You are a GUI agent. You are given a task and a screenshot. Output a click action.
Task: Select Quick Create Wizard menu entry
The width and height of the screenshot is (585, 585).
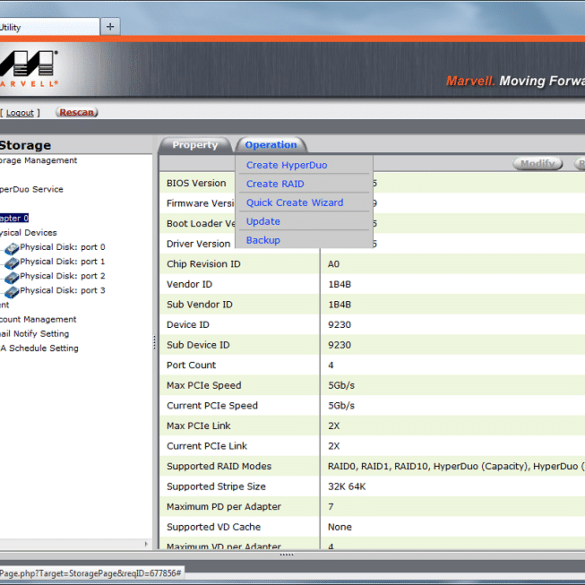click(294, 203)
